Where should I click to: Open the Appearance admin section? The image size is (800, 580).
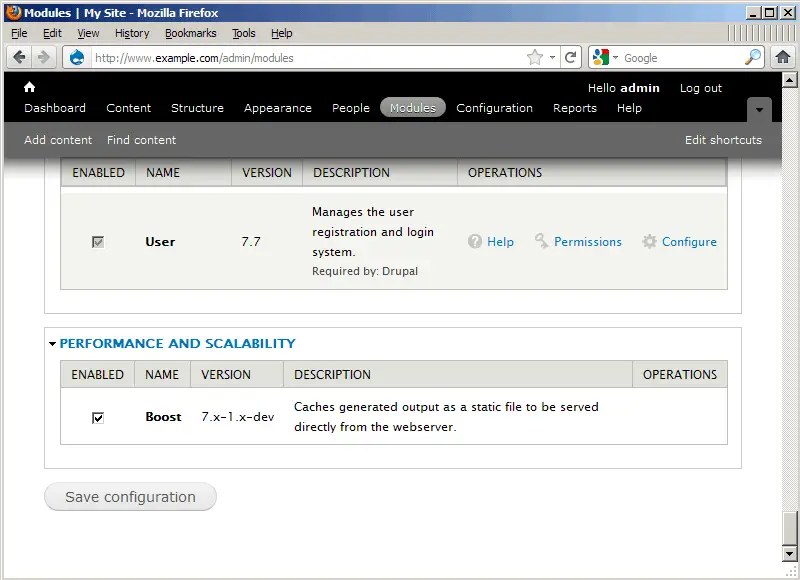pyautogui.click(x=278, y=108)
